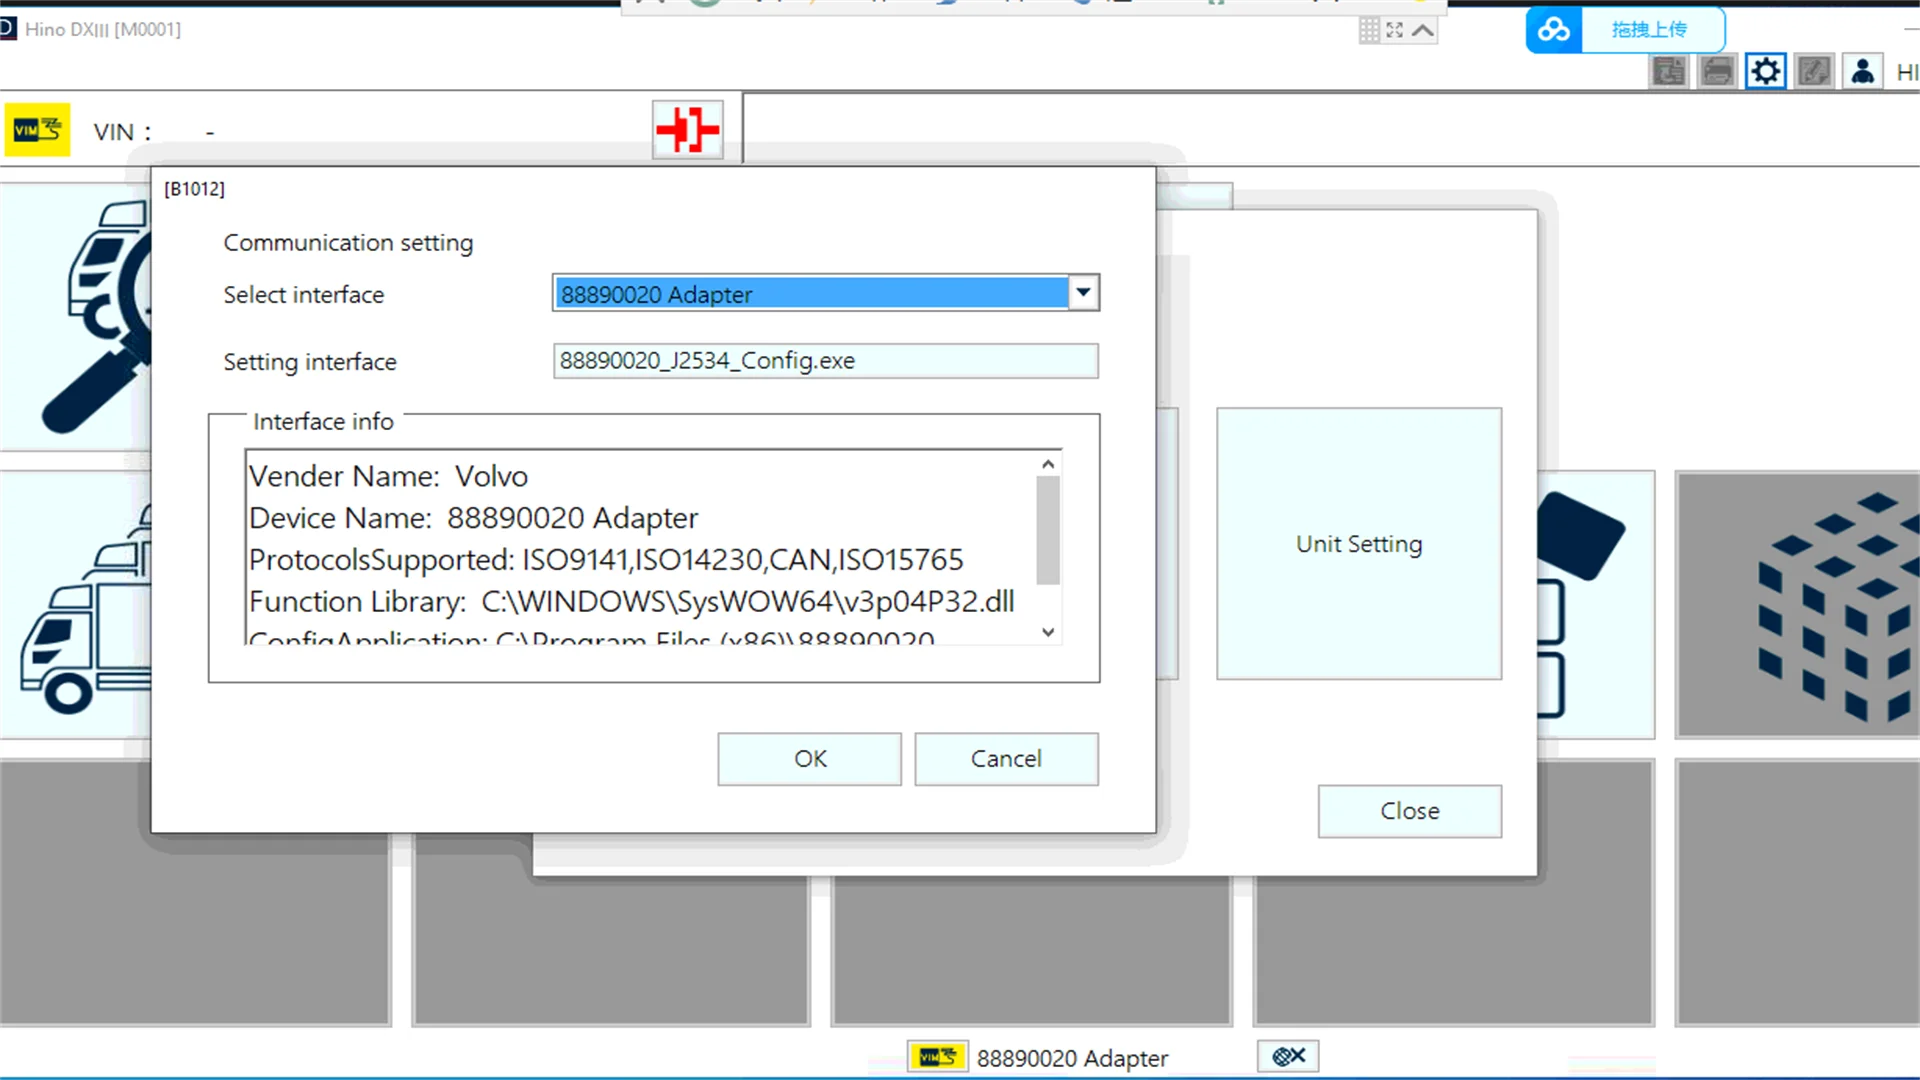Click the 拖拽上传 upload button
The width and height of the screenshot is (1920, 1080).
pyautogui.click(x=1649, y=30)
